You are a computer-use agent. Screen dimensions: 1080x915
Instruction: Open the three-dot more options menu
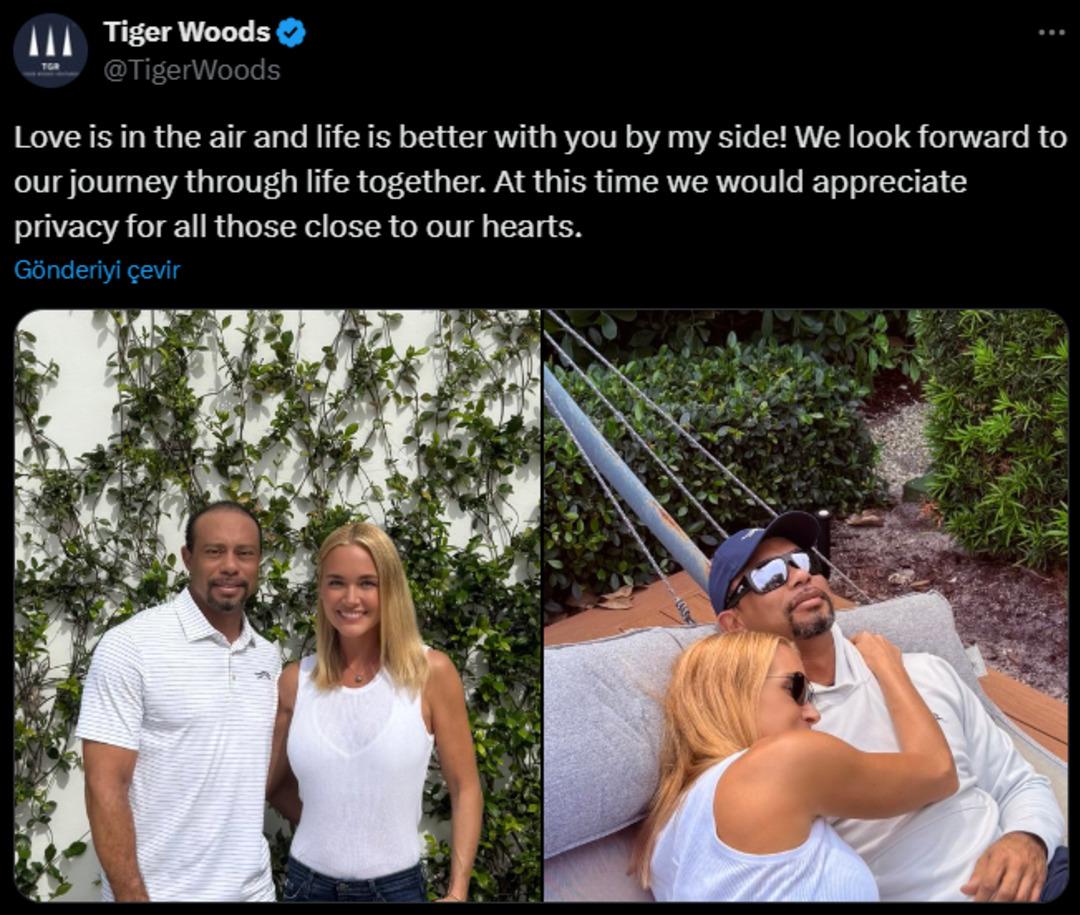pyautogui.click(x=1052, y=32)
